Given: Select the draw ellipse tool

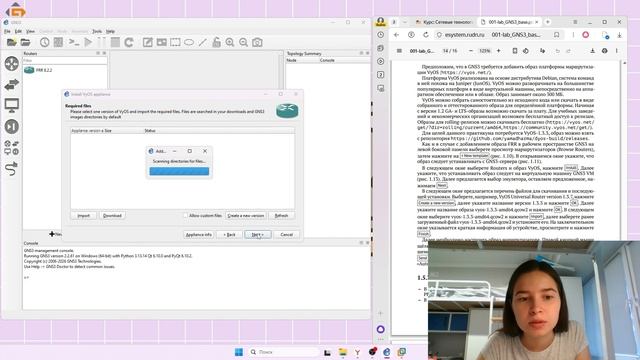Looking at the screenshot, I should tap(189, 42).
